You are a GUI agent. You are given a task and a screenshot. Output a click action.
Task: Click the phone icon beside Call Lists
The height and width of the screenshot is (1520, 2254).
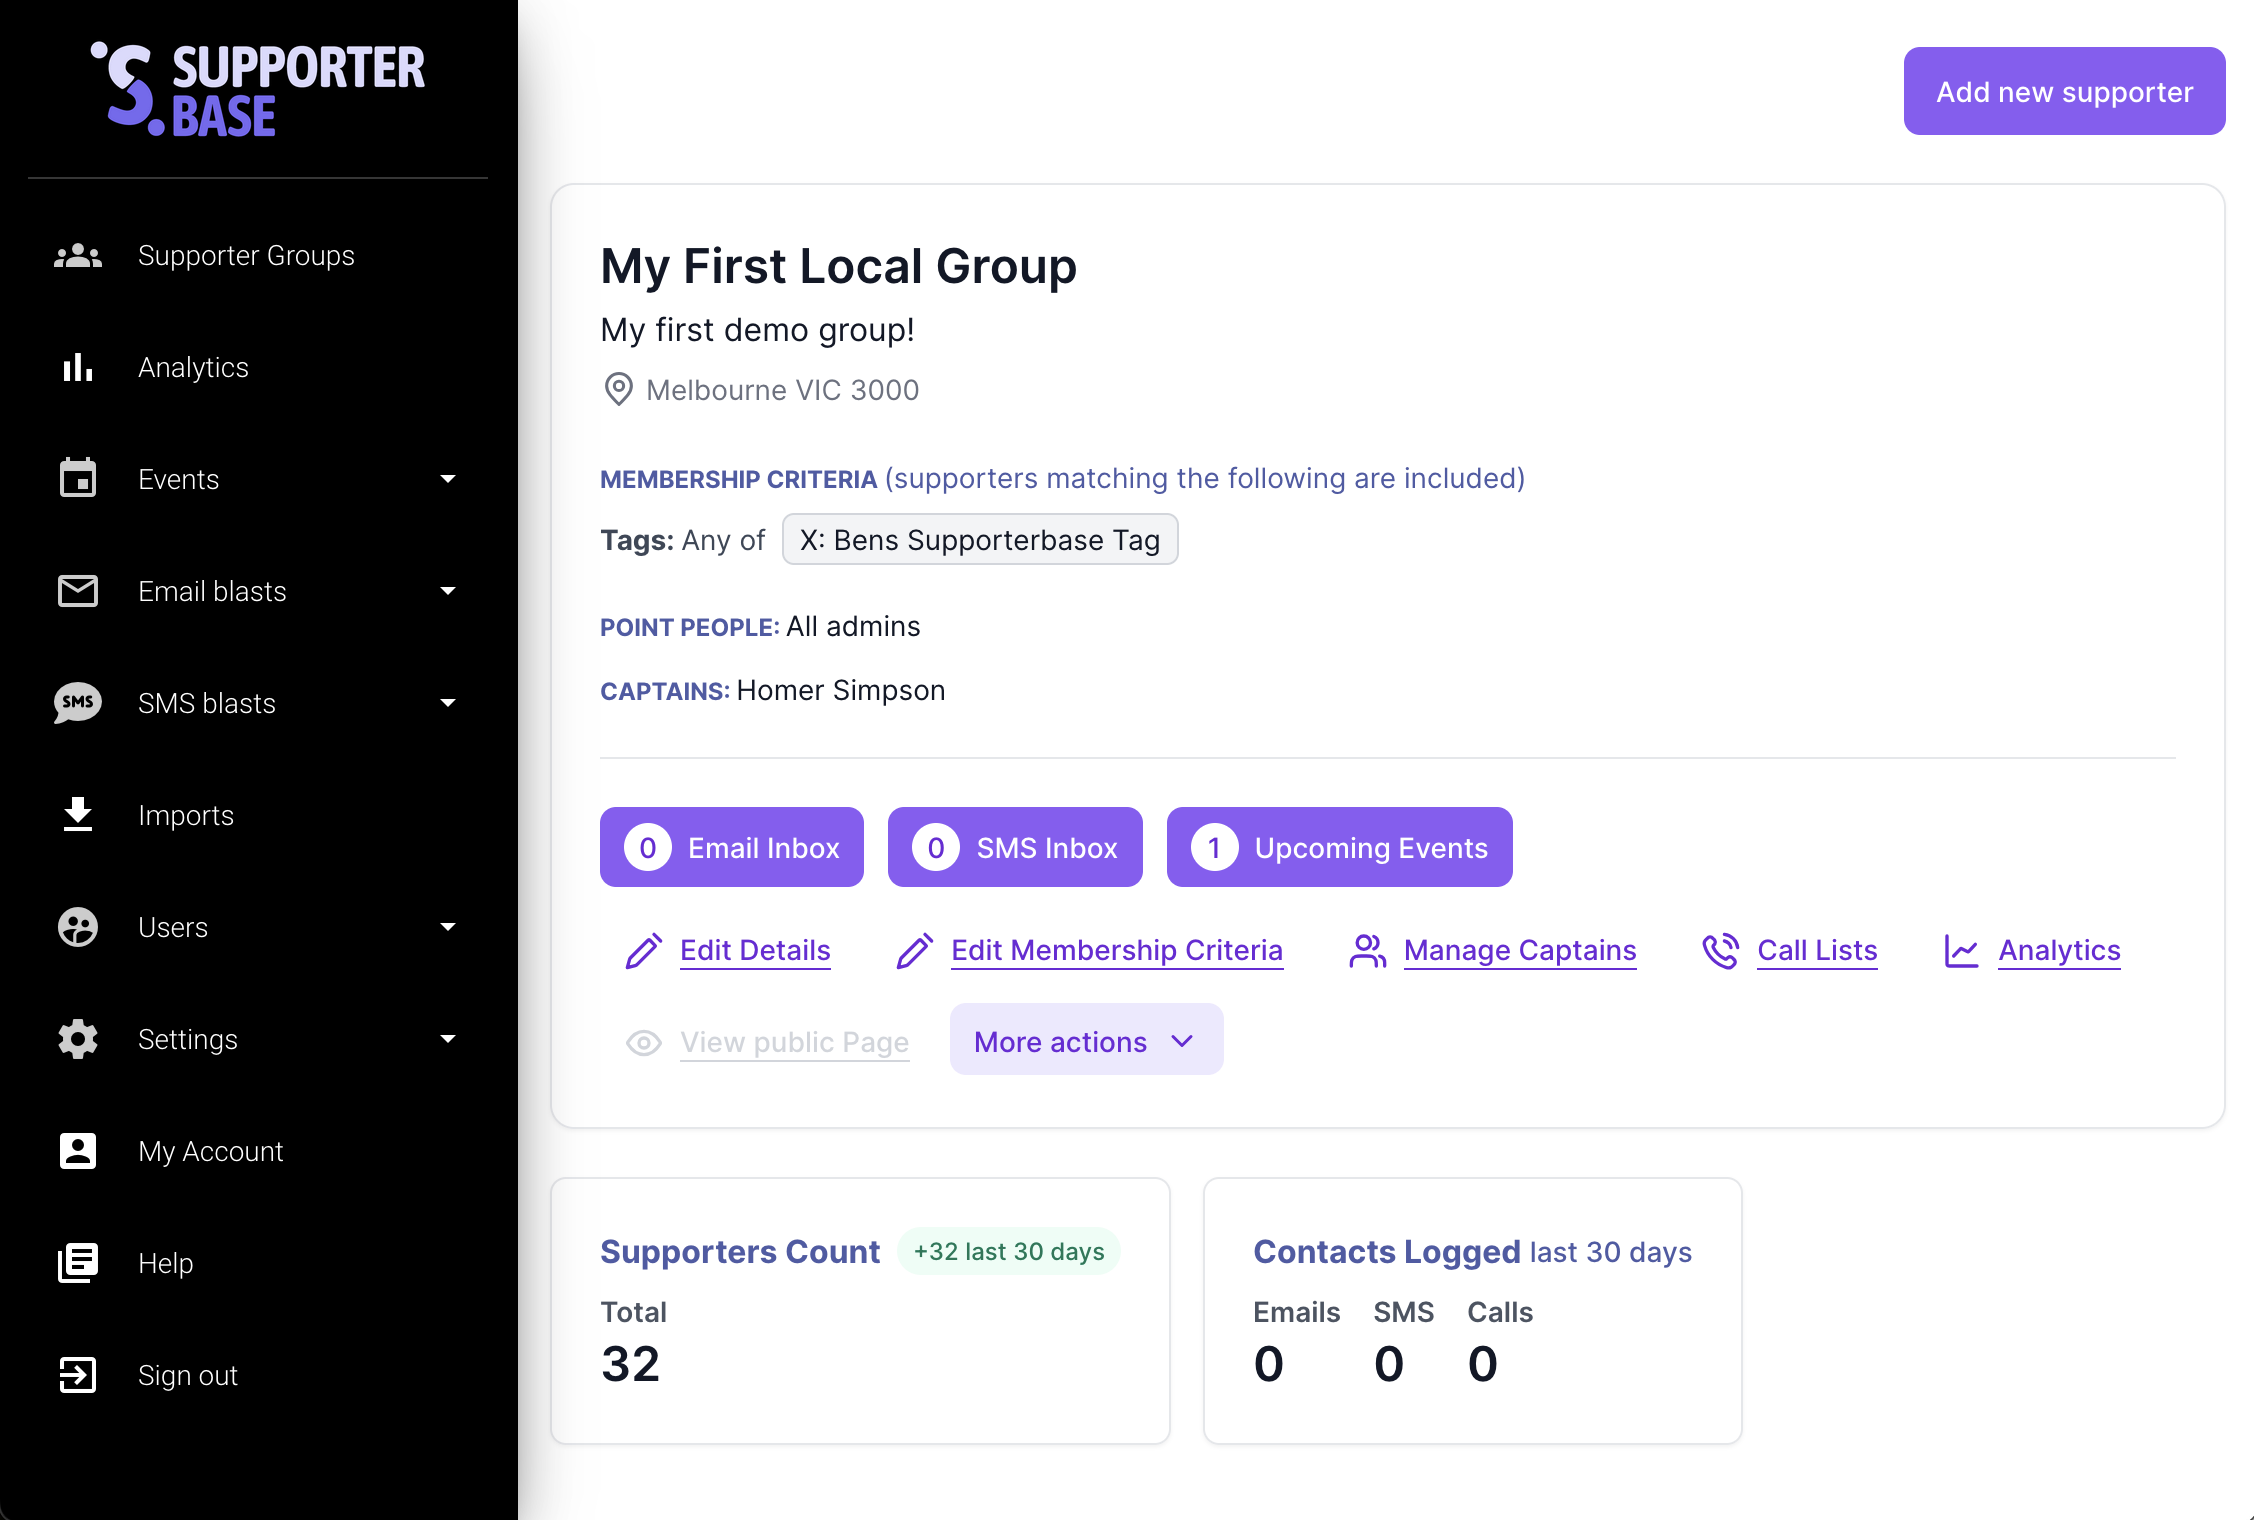(1721, 951)
